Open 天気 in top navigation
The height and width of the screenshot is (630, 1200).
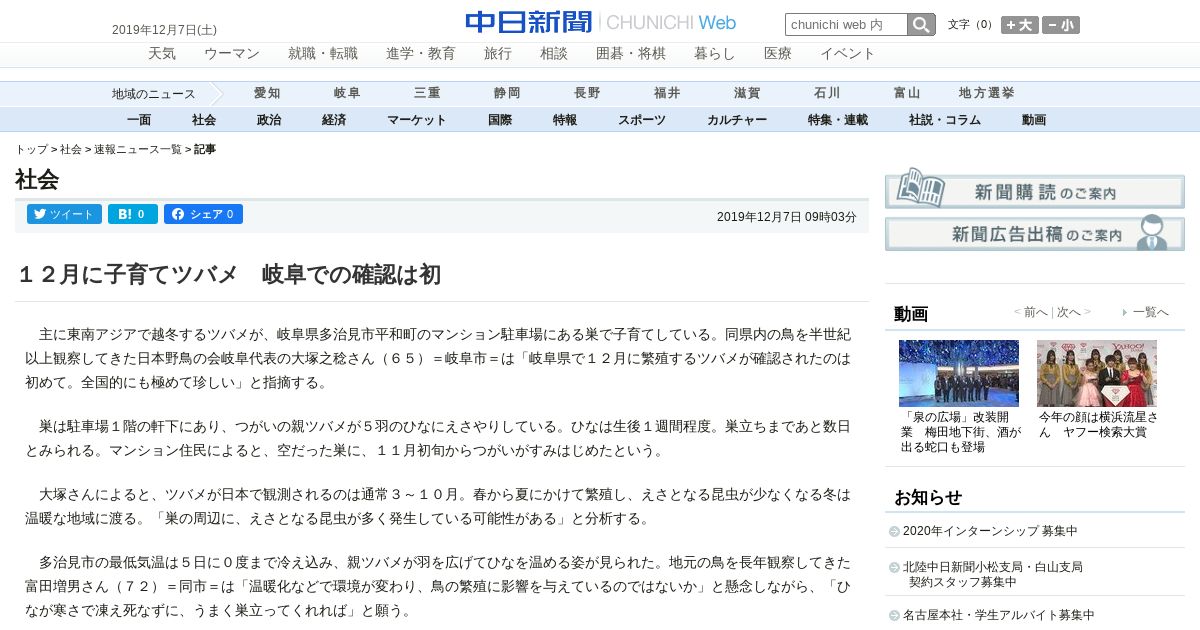click(162, 54)
